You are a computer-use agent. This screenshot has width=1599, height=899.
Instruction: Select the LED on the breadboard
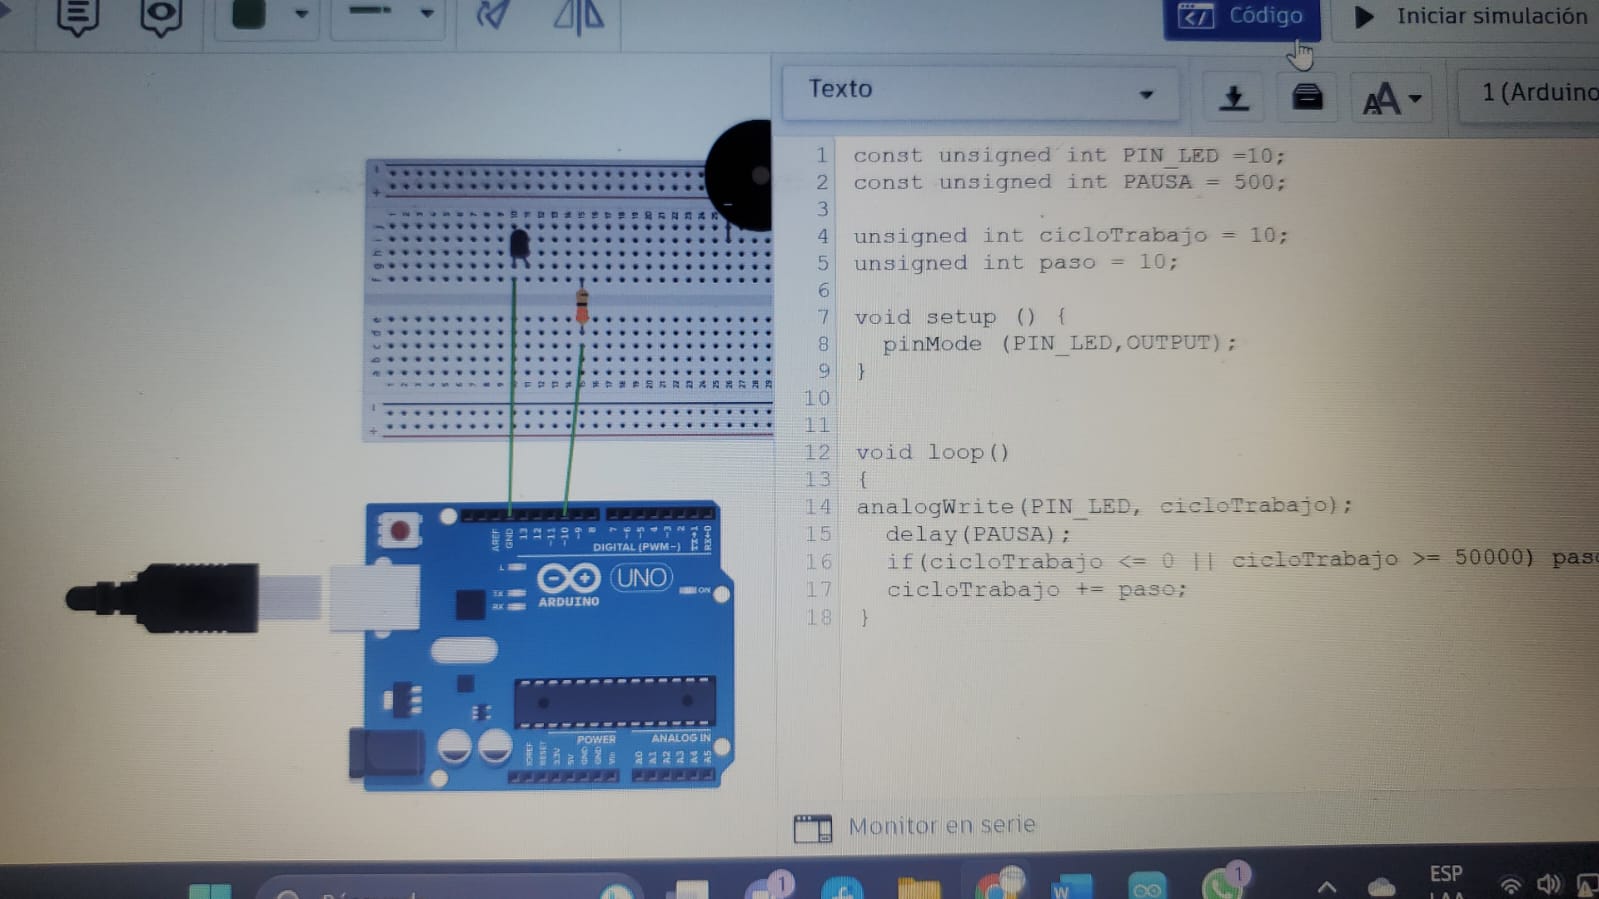click(519, 244)
